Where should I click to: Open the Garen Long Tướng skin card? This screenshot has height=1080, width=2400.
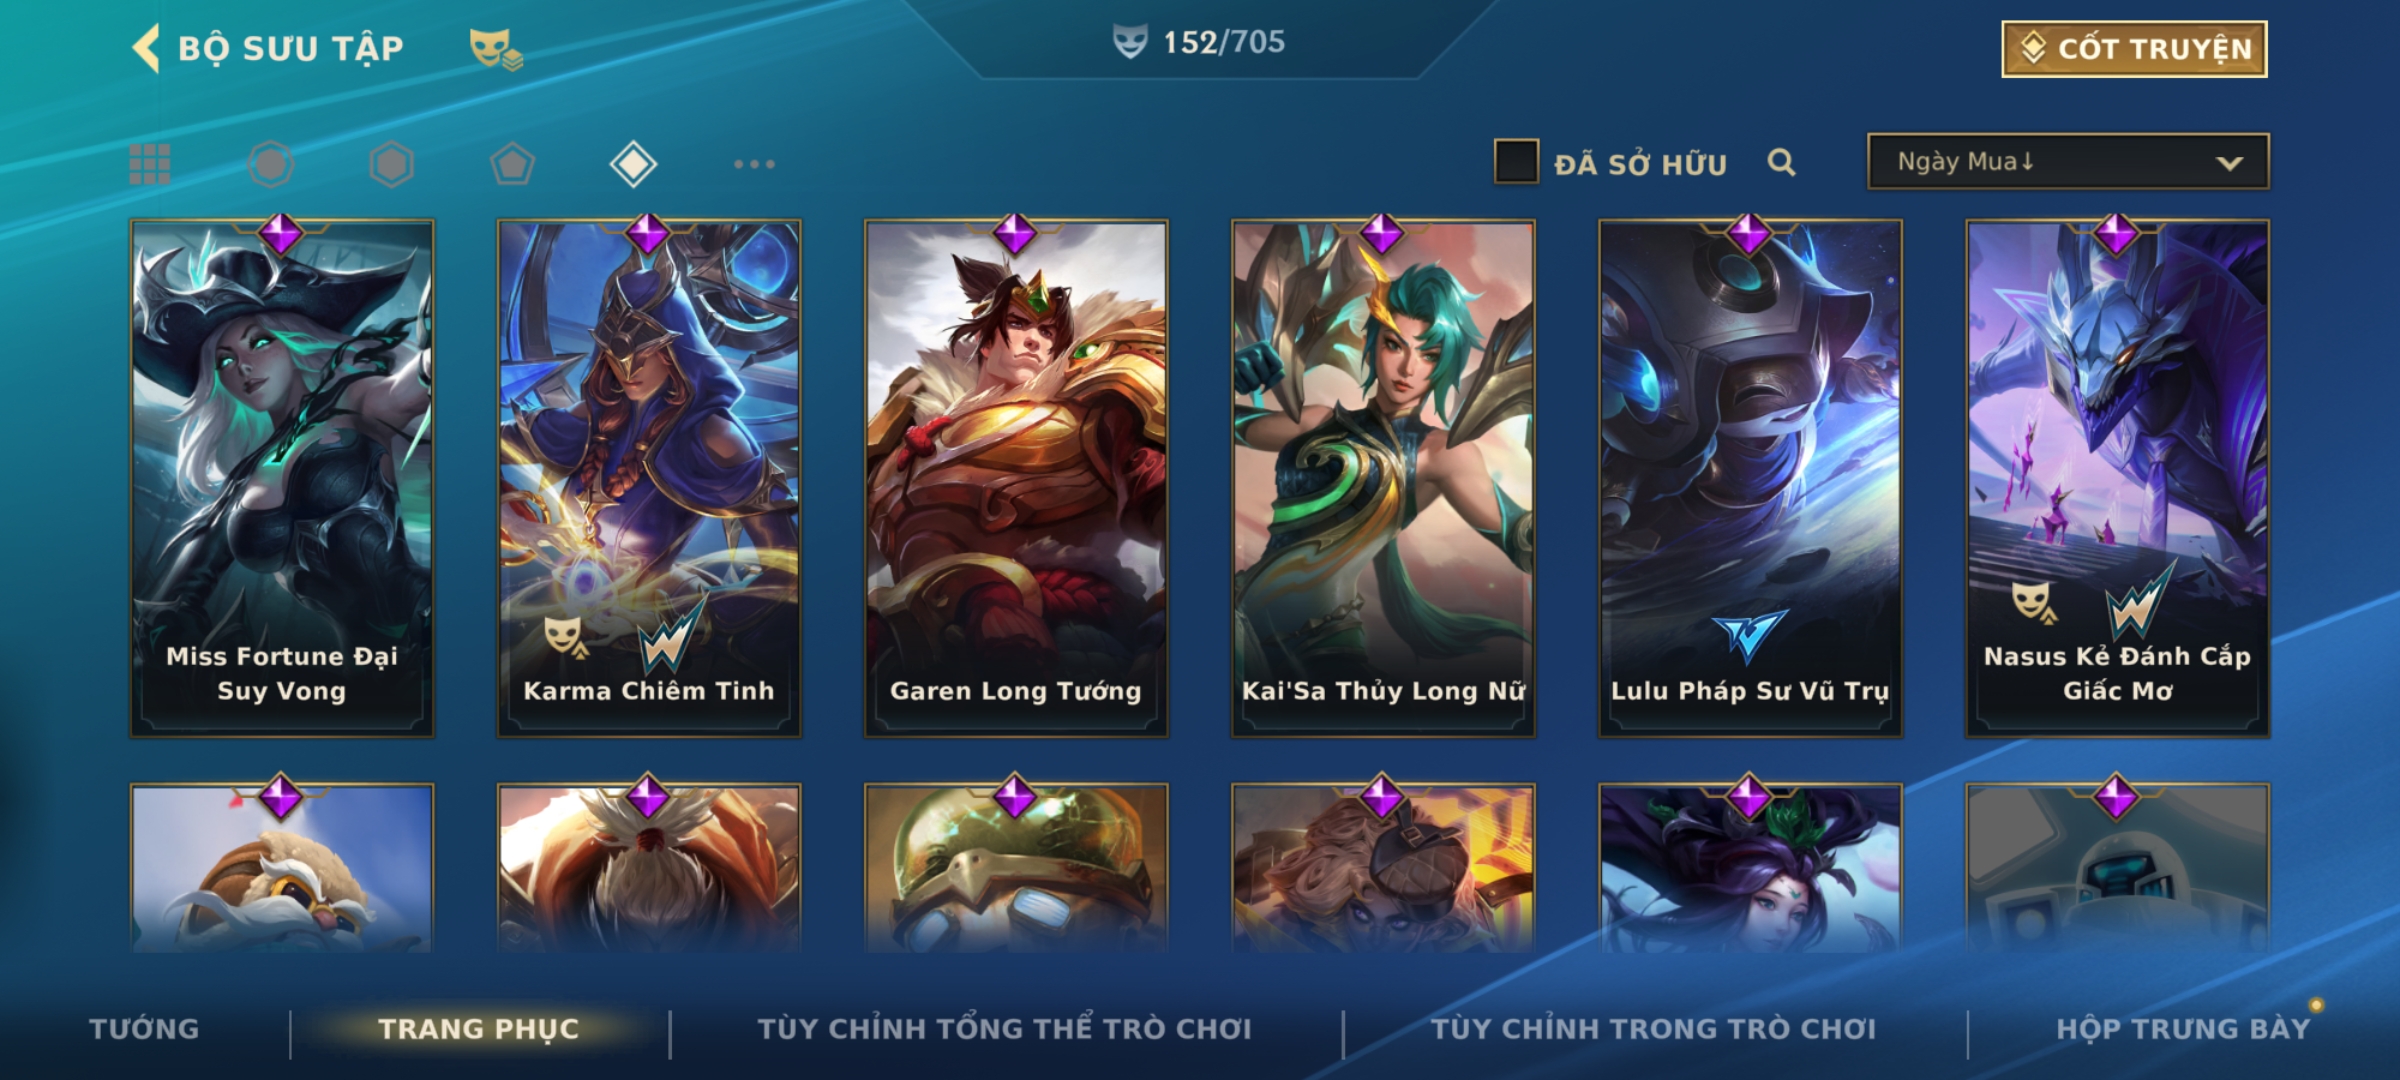pyautogui.click(x=1016, y=478)
